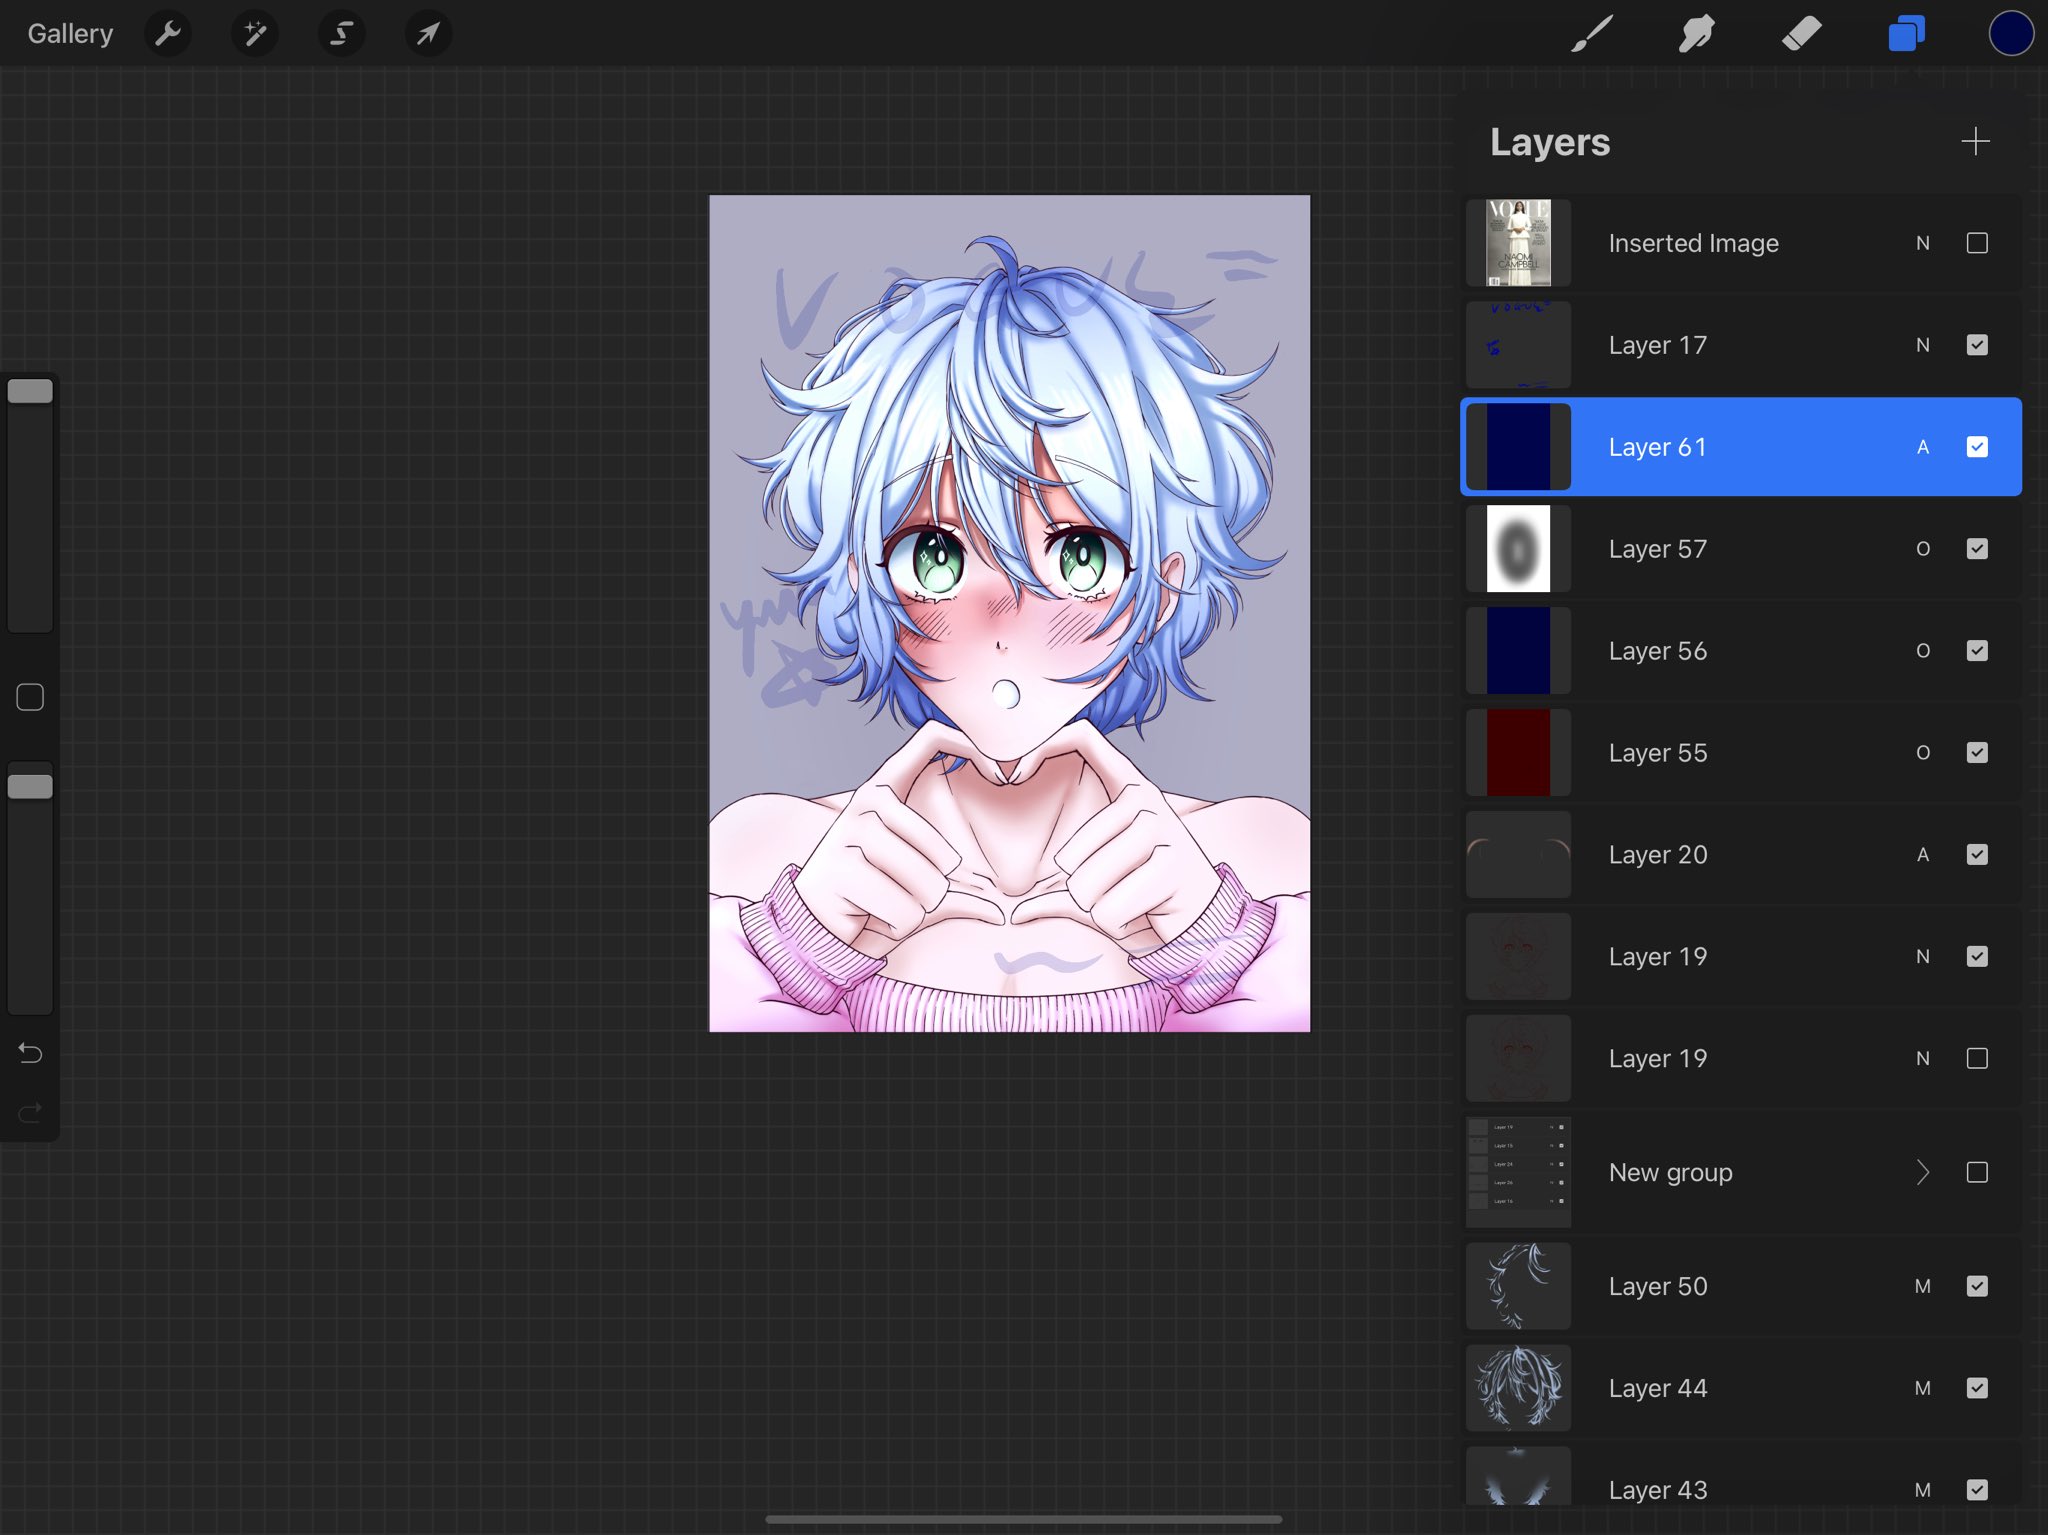Screen dimensions: 2048x1535
Task: Close the Layers panel via layers icon
Action: [x=1906, y=34]
